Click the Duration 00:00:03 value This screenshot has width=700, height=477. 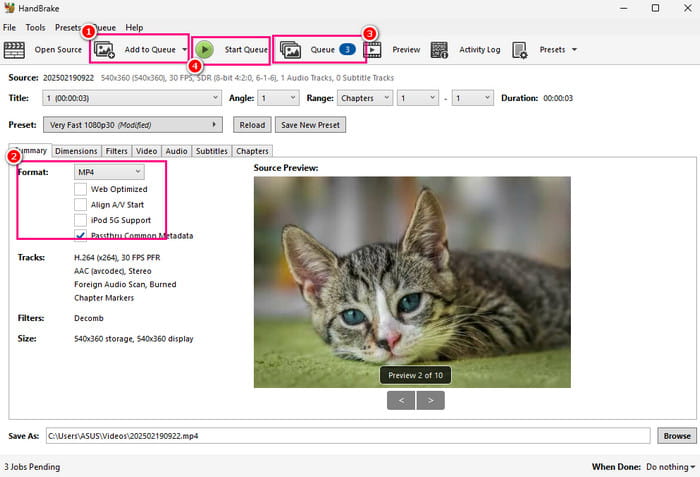click(558, 98)
